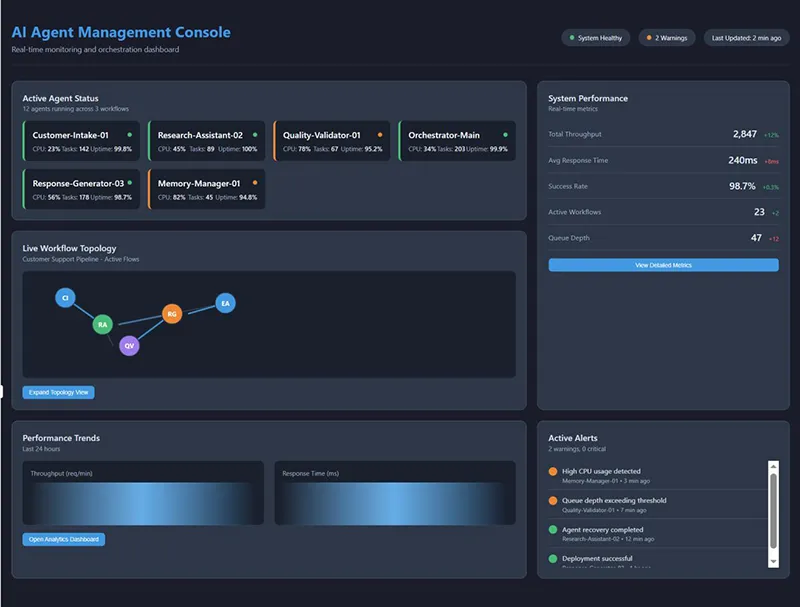This screenshot has width=800, height=607.
Task: Select the RA node in workflow topology
Action: pos(103,324)
